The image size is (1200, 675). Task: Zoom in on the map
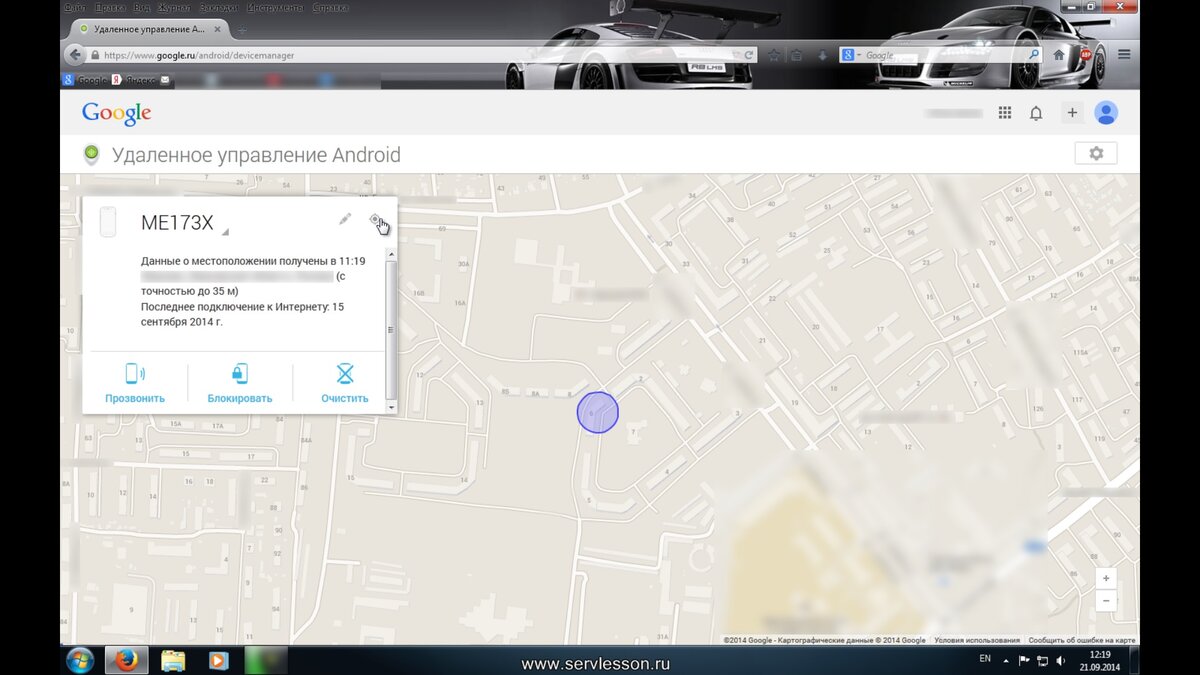tap(1105, 578)
